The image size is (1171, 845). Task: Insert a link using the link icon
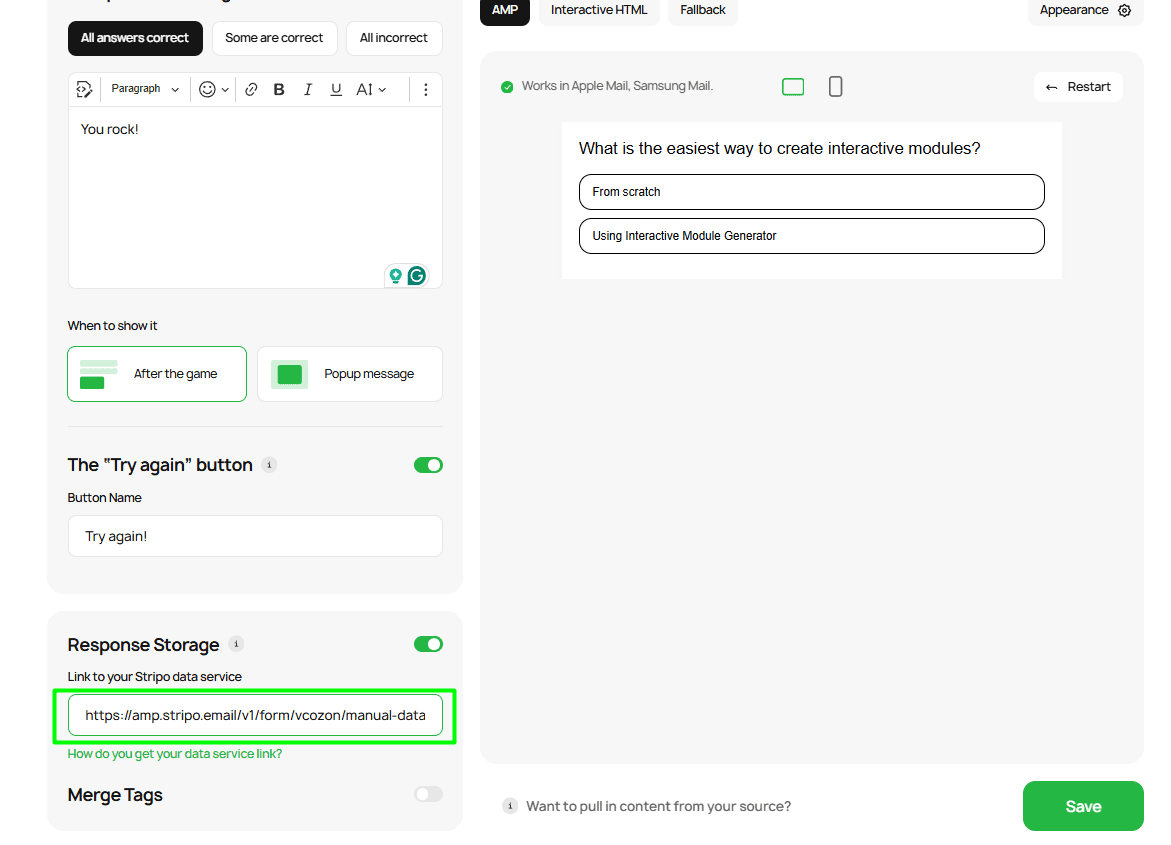[x=251, y=90]
